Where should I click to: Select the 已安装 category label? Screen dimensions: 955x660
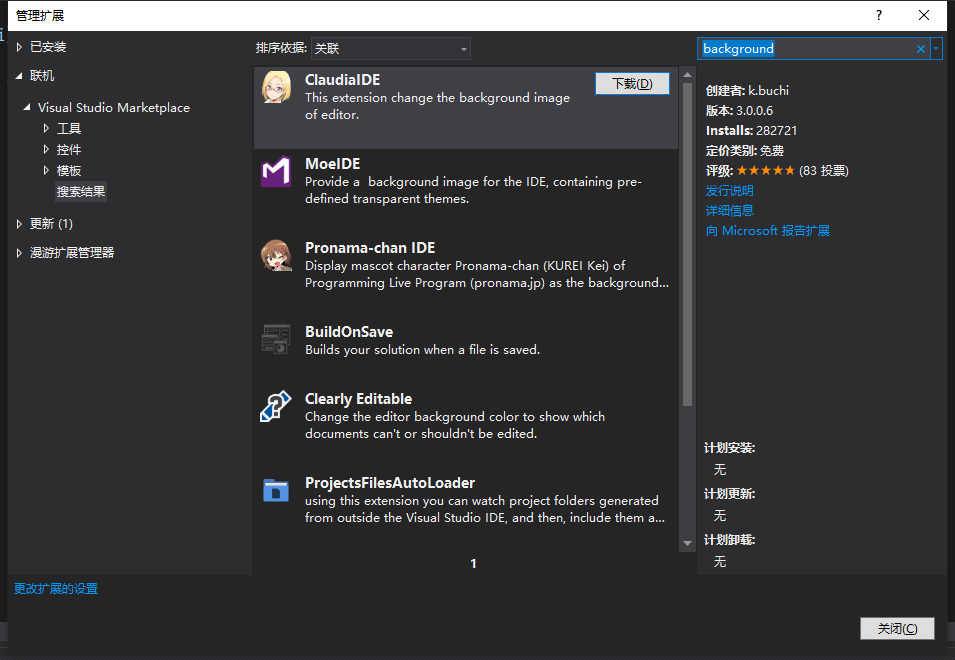coord(48,47)
